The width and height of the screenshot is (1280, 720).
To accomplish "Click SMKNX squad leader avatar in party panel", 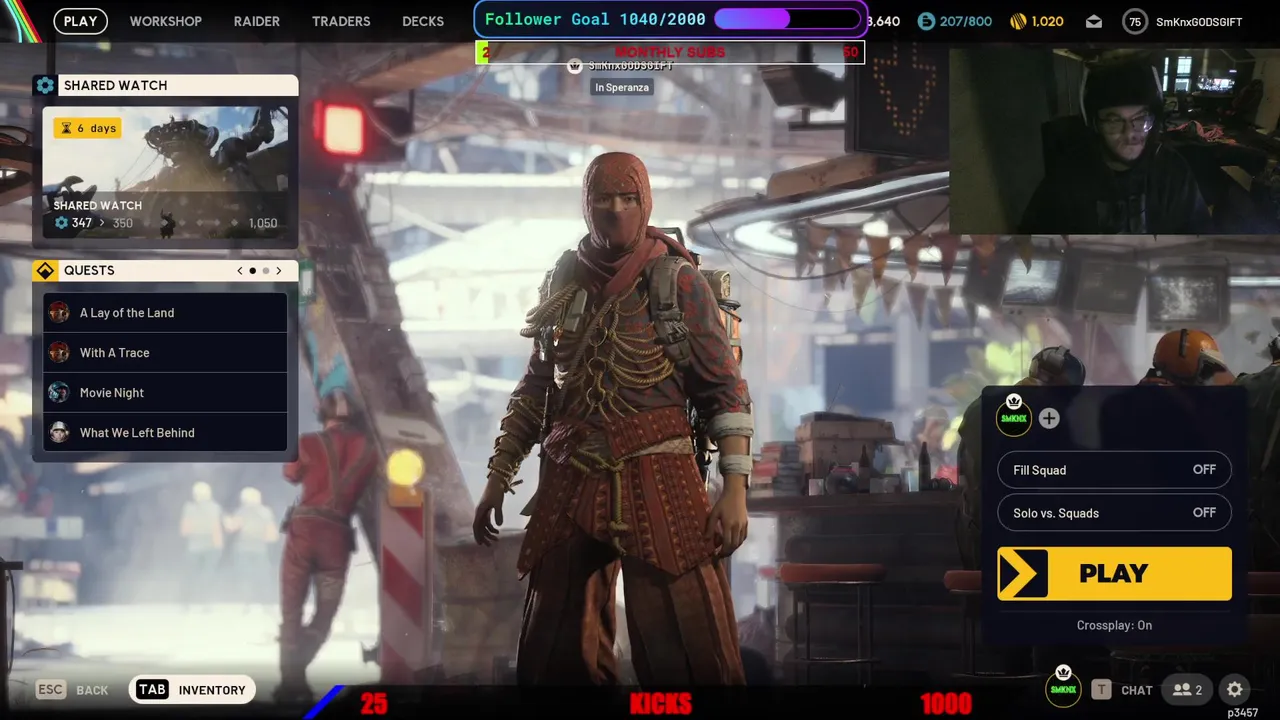I will click(x=1014, y=417).
